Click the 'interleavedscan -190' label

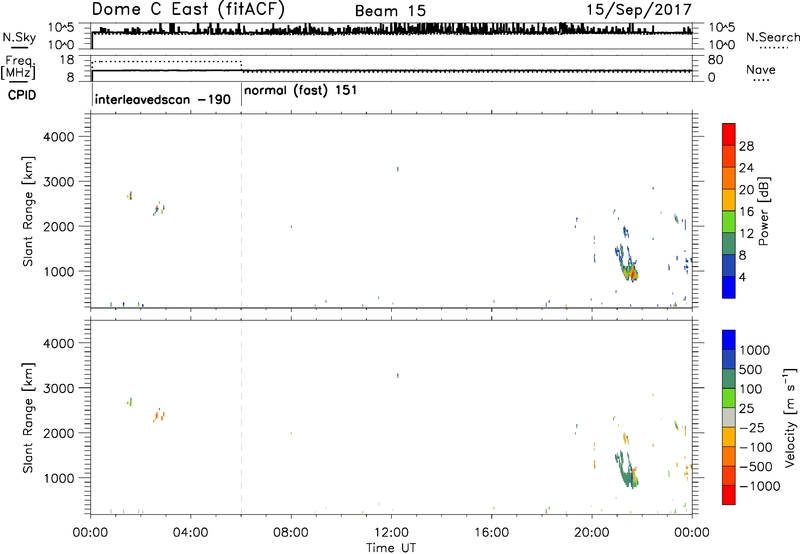163,99
